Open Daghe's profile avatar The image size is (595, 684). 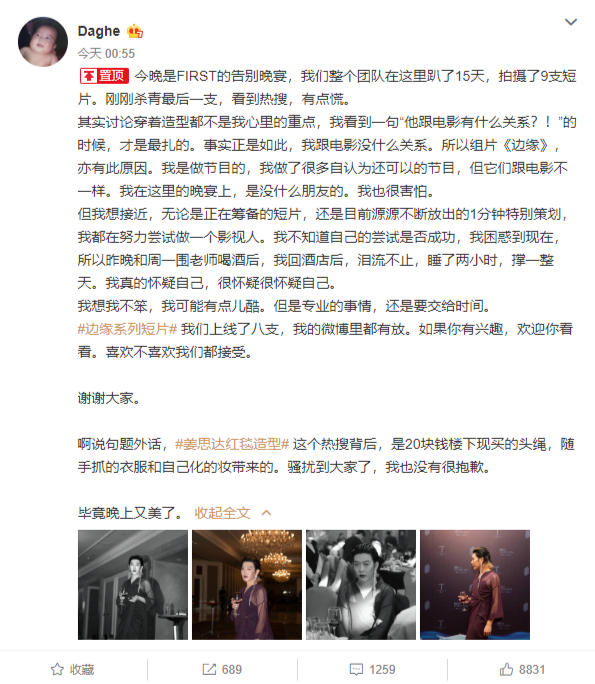click(43, 42)
